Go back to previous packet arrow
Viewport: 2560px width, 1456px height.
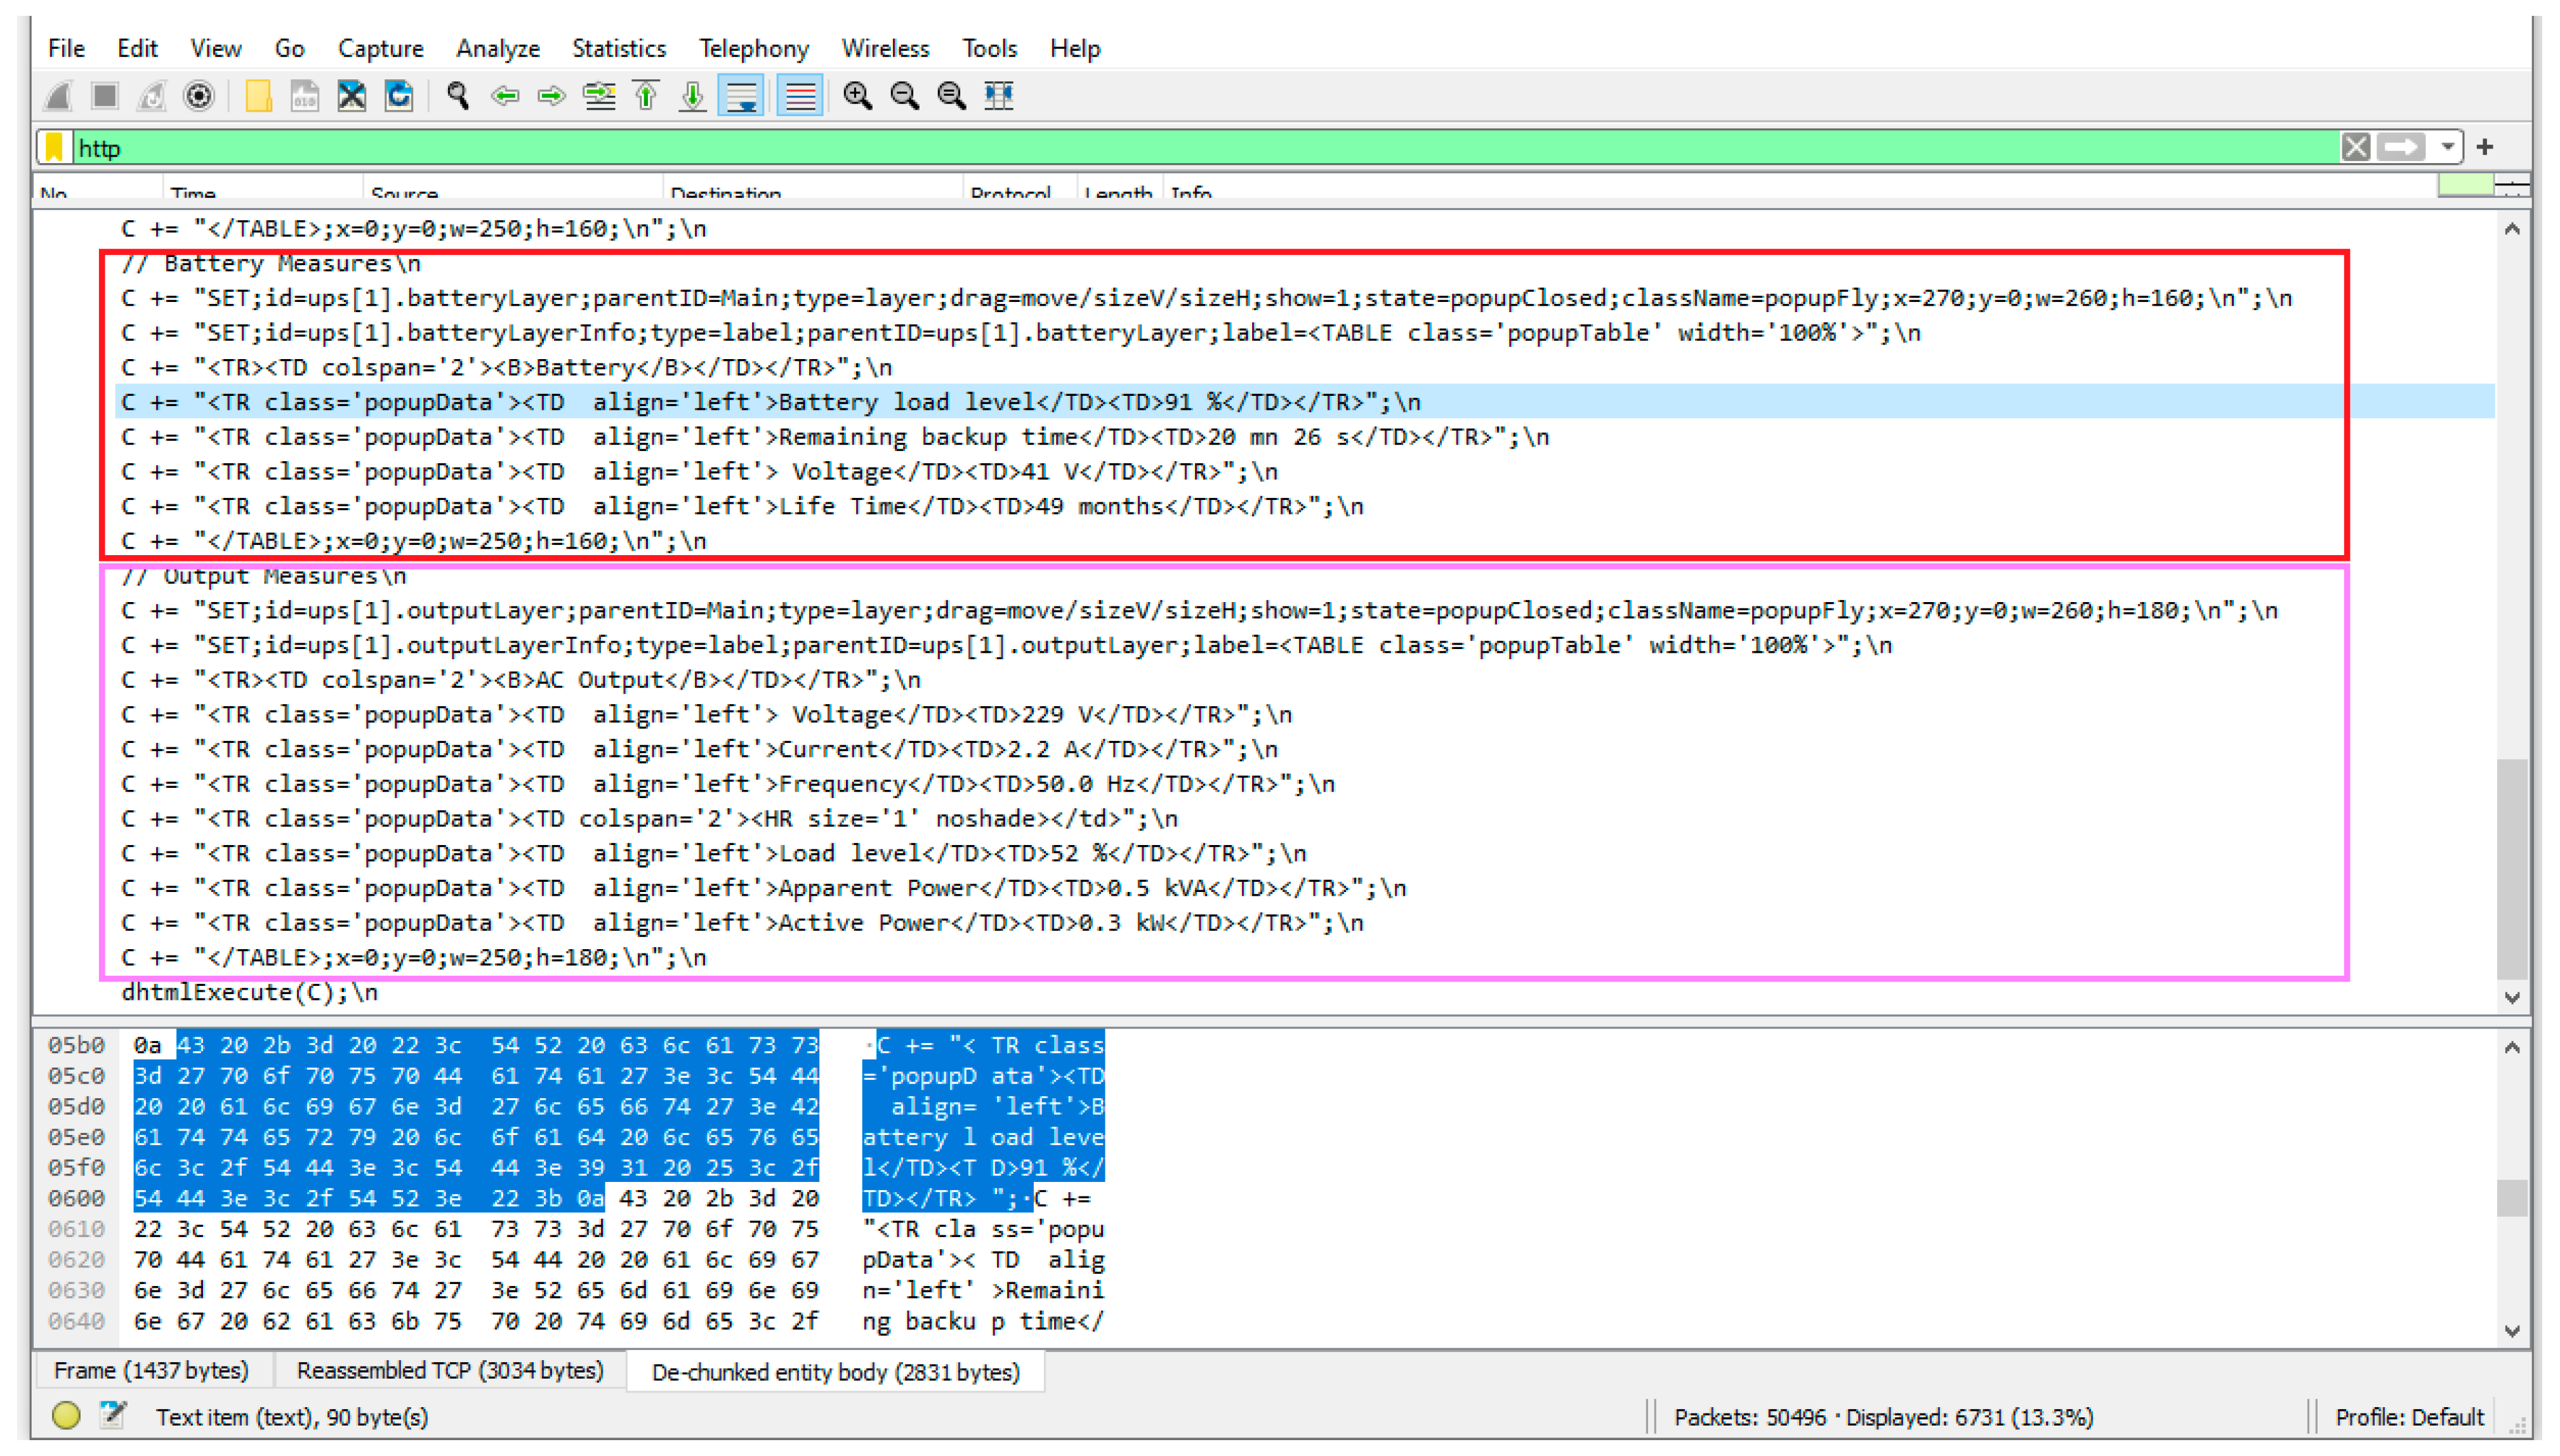(505, 96)
